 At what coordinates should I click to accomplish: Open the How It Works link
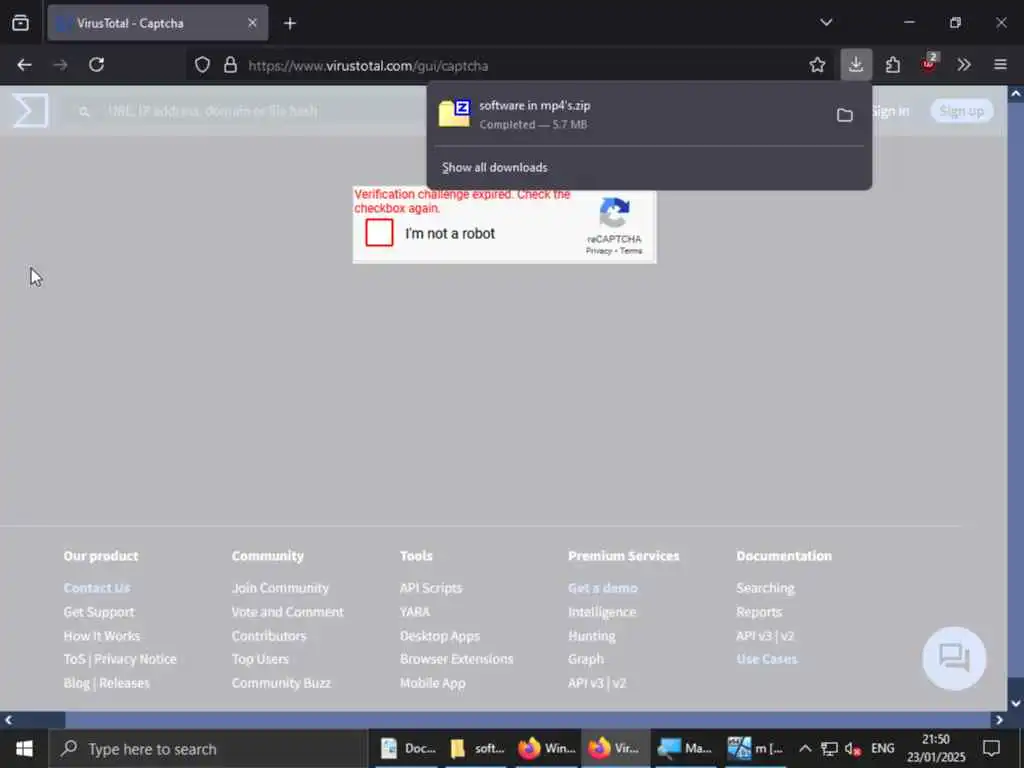coord(101,635)
